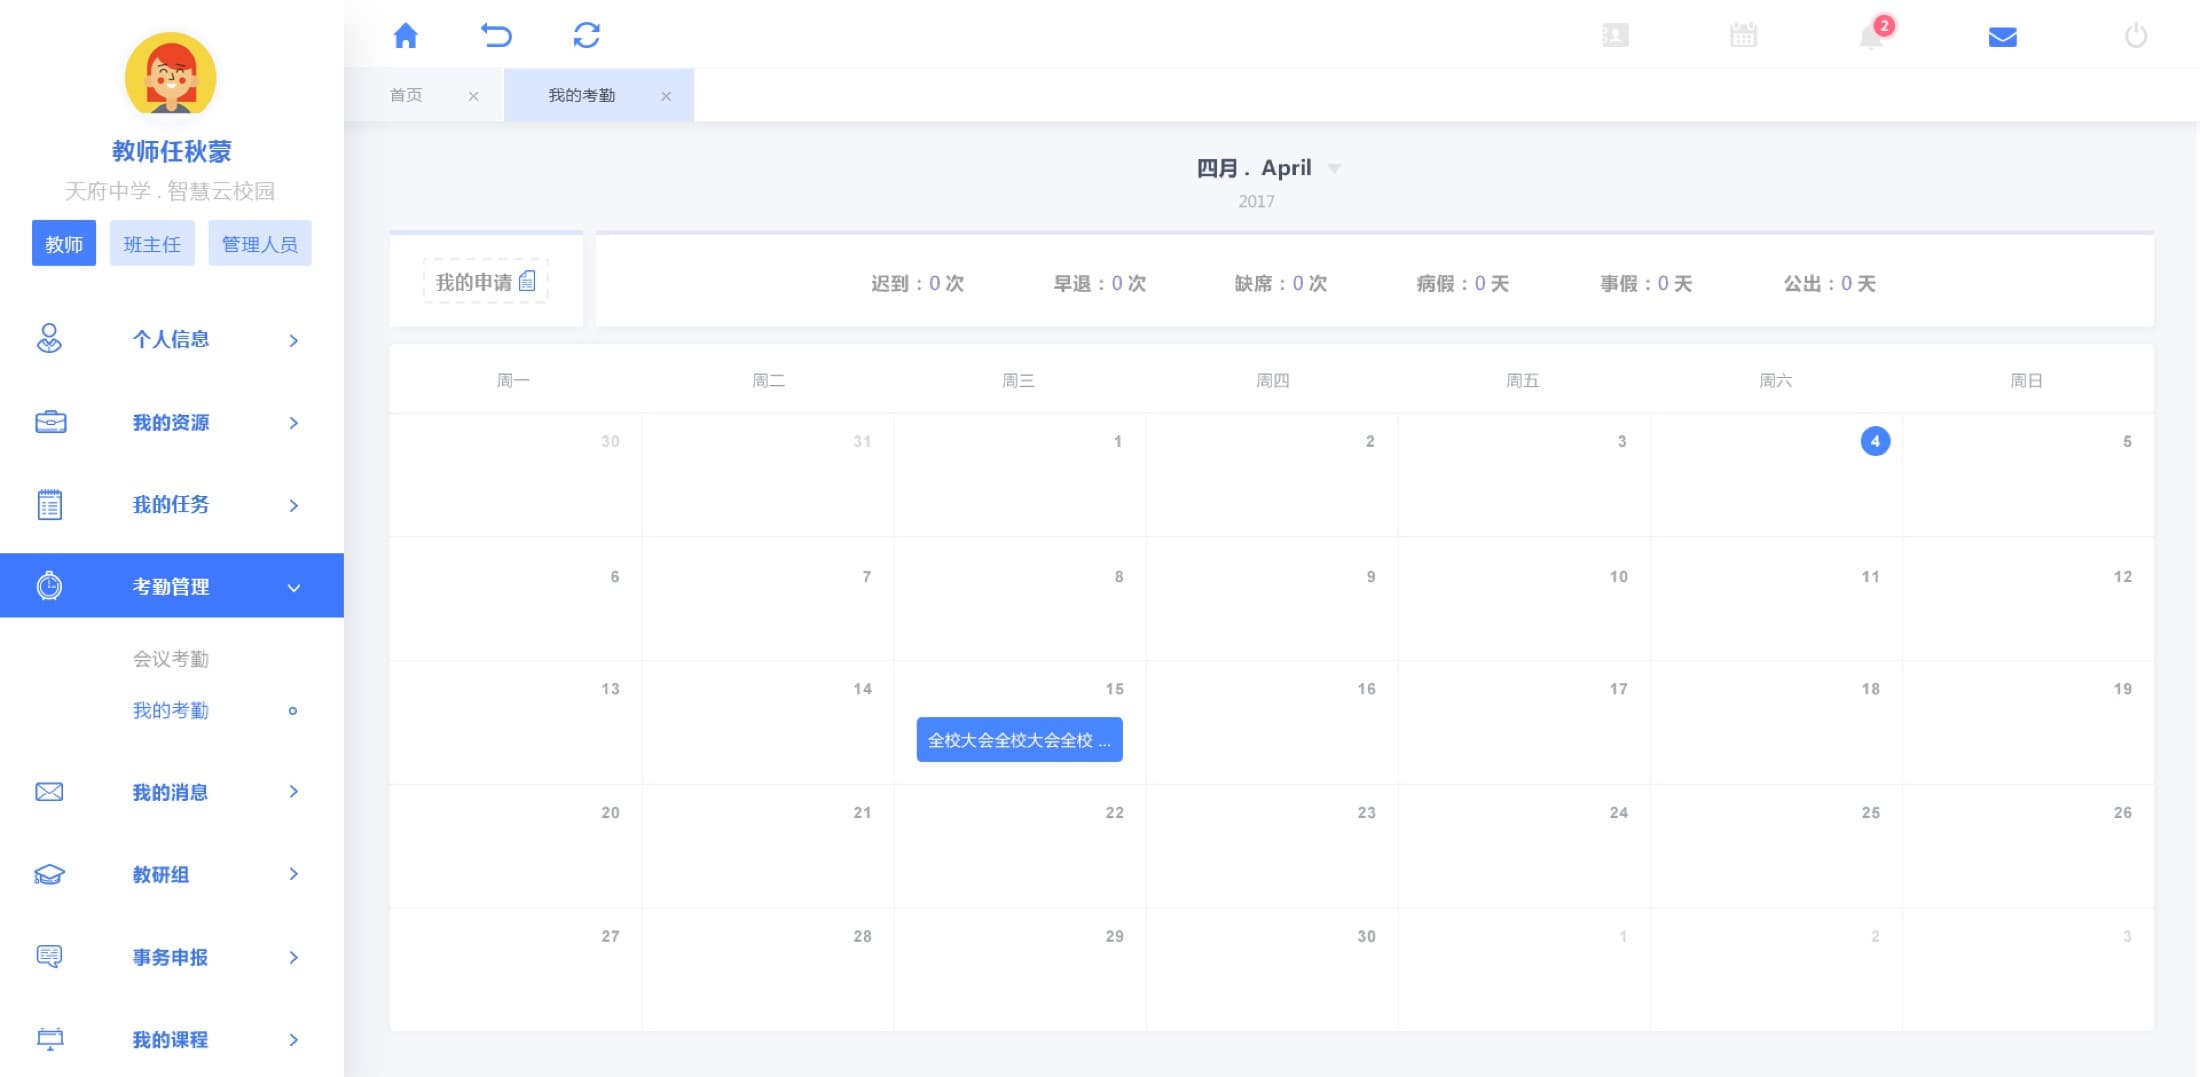Click the 我的资源 briefcase icon
Viewport: 2200px width, 1077px height.
50,422
